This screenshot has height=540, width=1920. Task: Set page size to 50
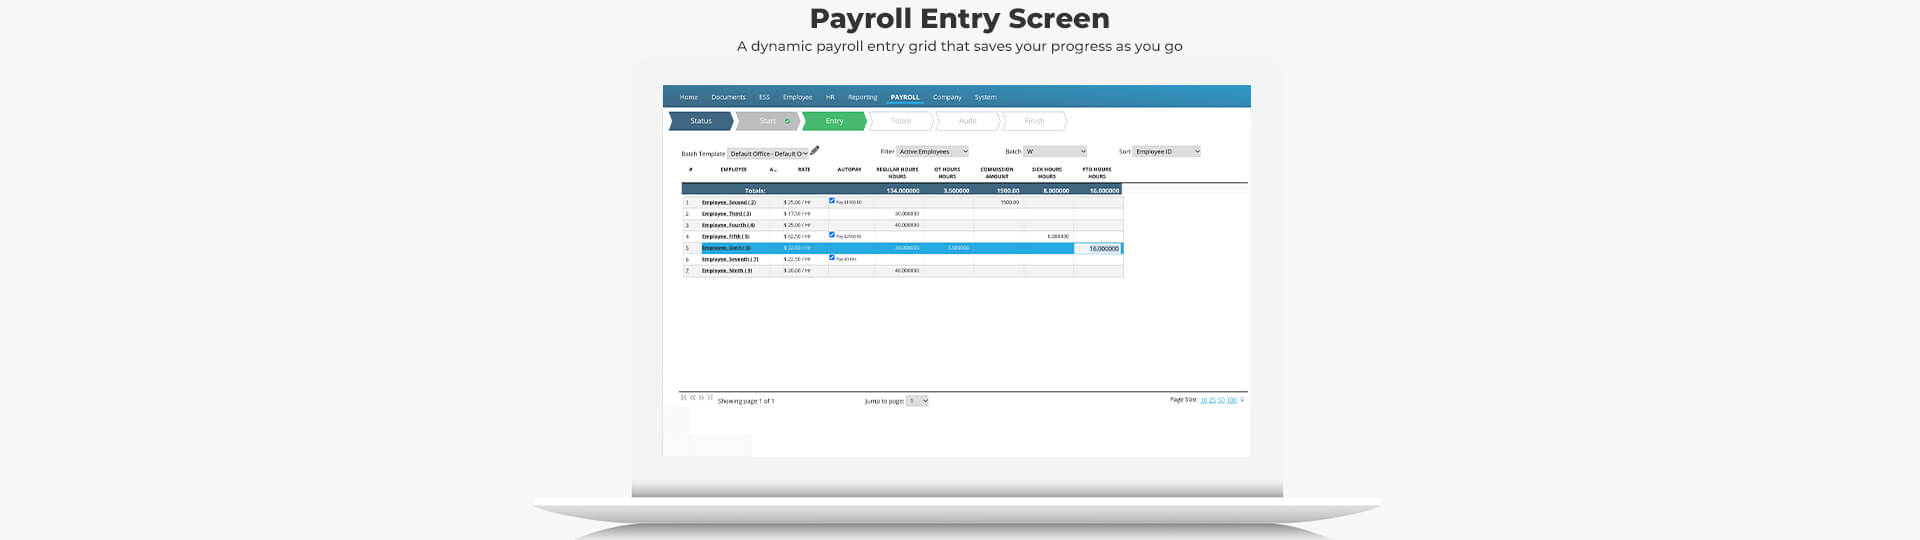(x=1221, y=400)
